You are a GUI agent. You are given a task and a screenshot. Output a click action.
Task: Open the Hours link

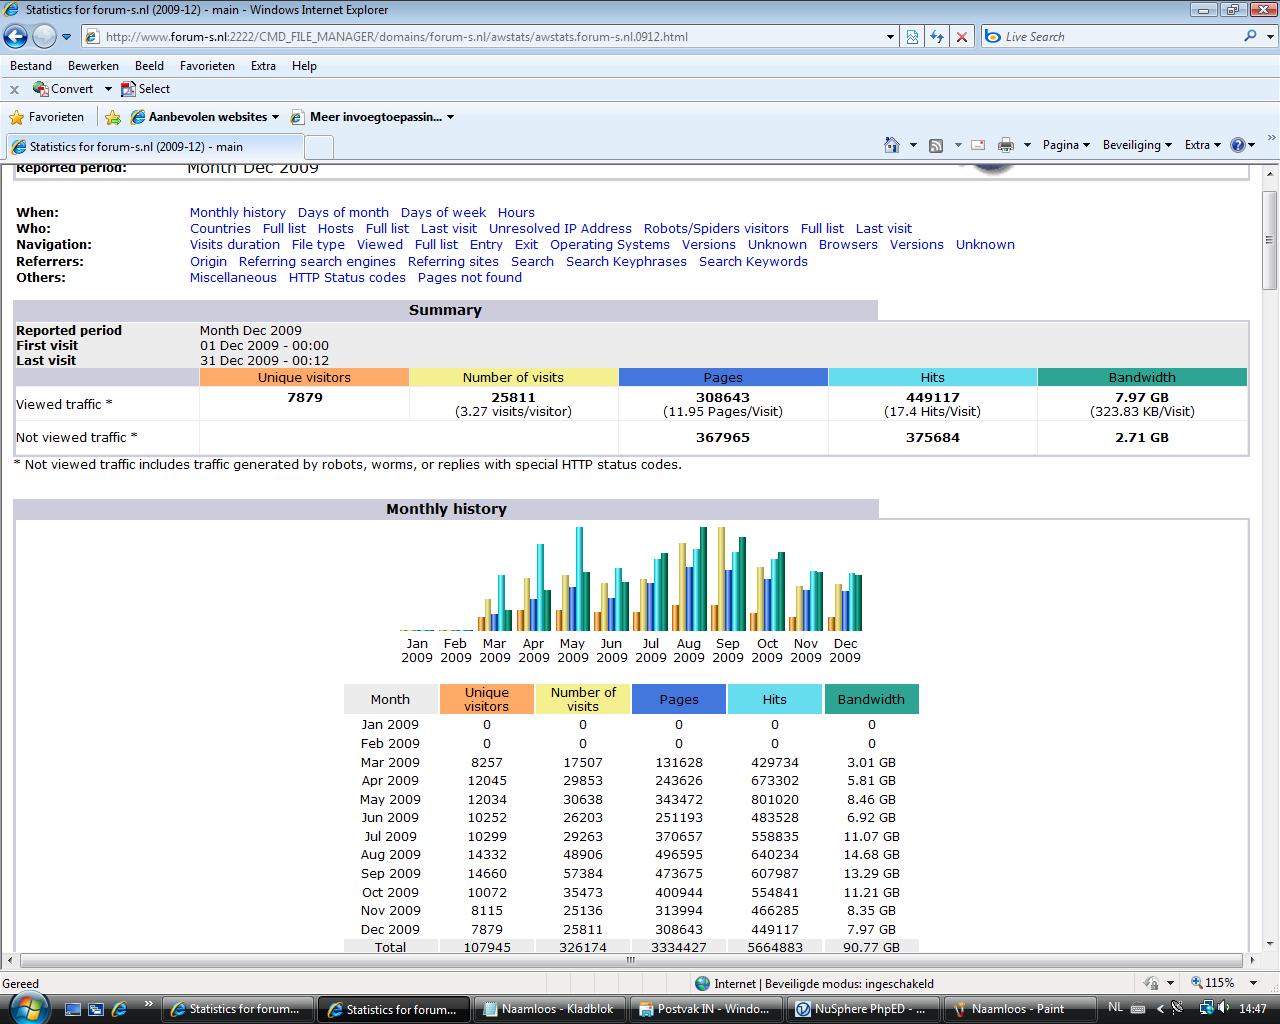tap(516, 212)
